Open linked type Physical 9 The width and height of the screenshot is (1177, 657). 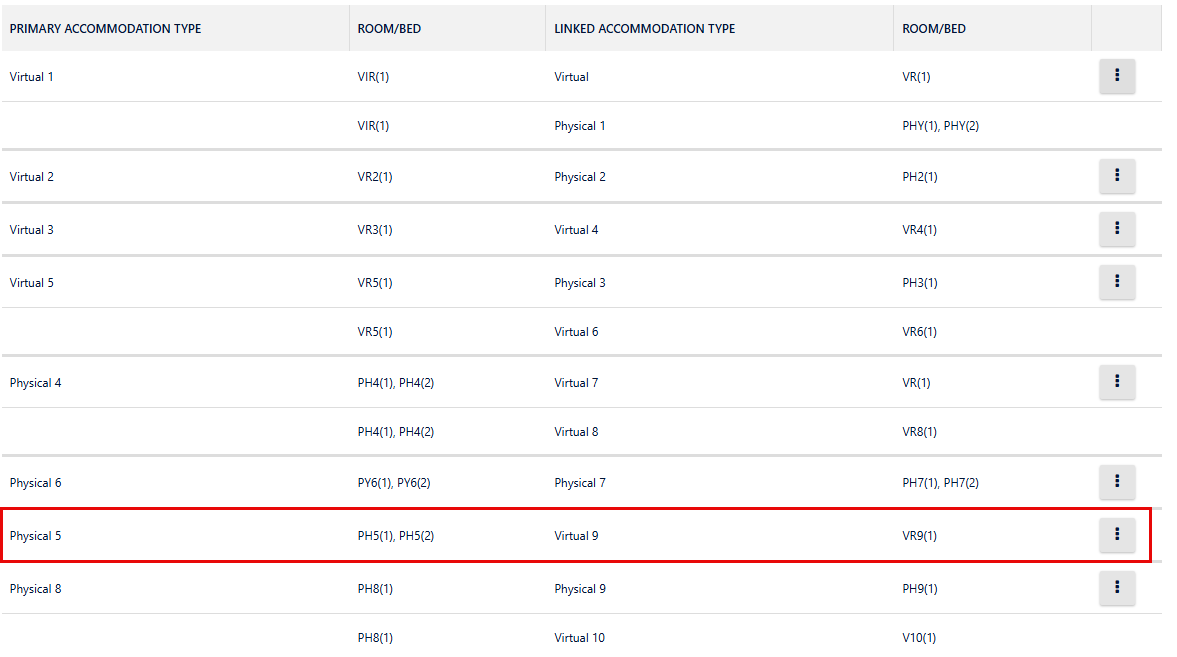pos(580,589)
